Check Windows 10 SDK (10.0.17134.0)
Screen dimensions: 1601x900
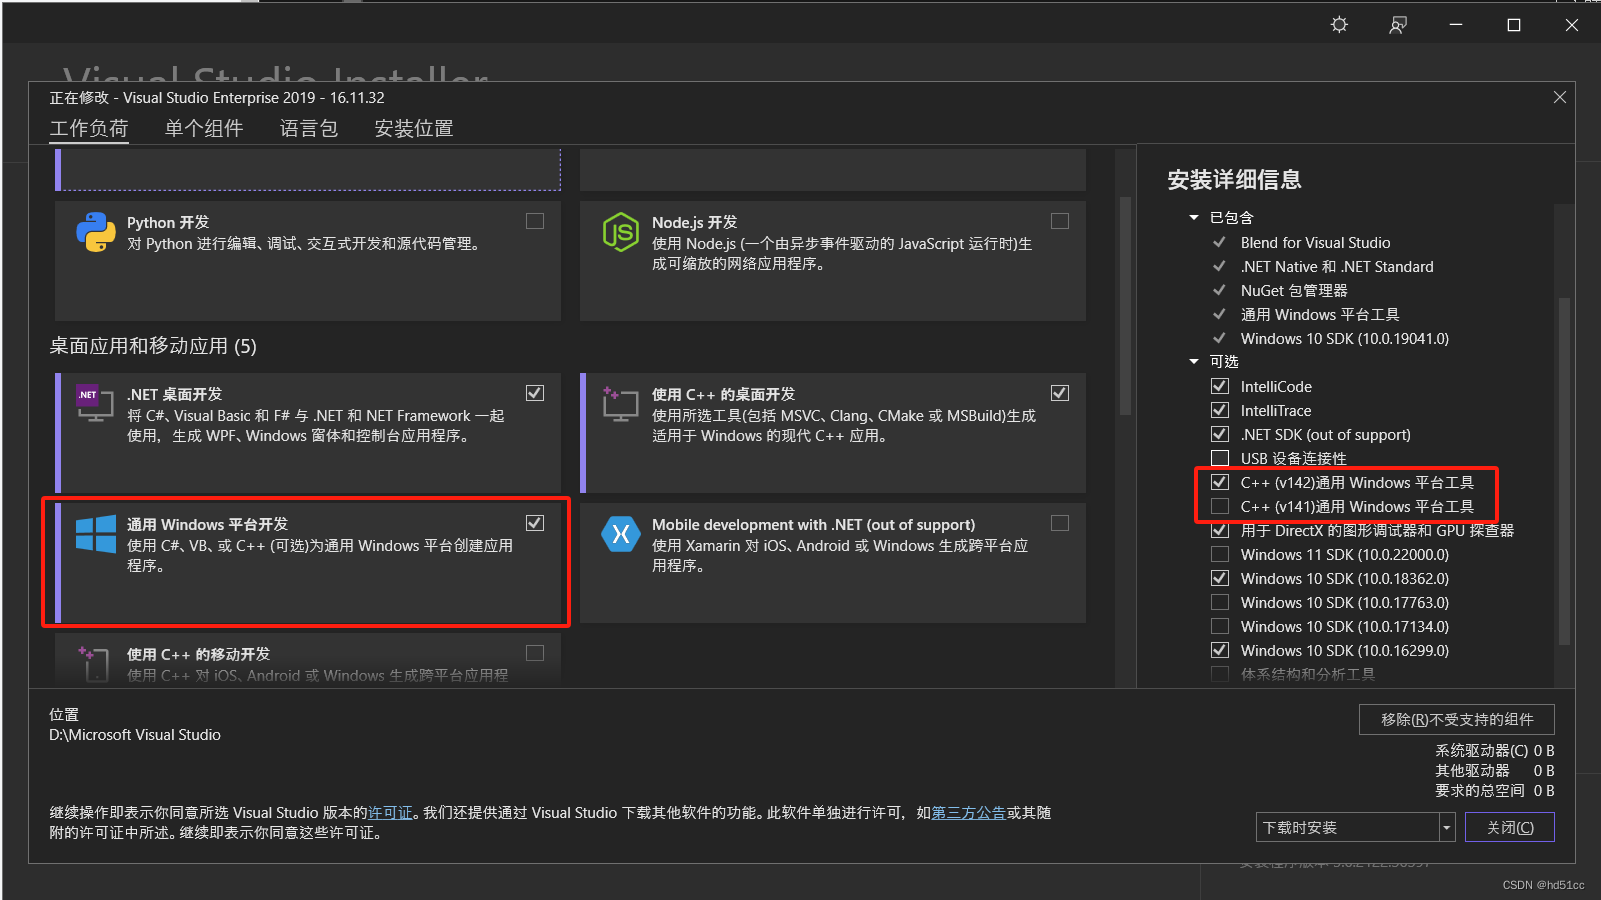tap(1220, 626)
